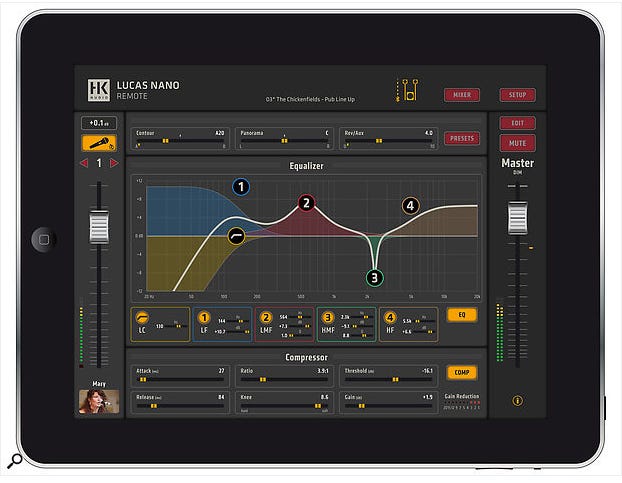
Task: Adjust the HF frequency mini slider
Action: [424, 320]
